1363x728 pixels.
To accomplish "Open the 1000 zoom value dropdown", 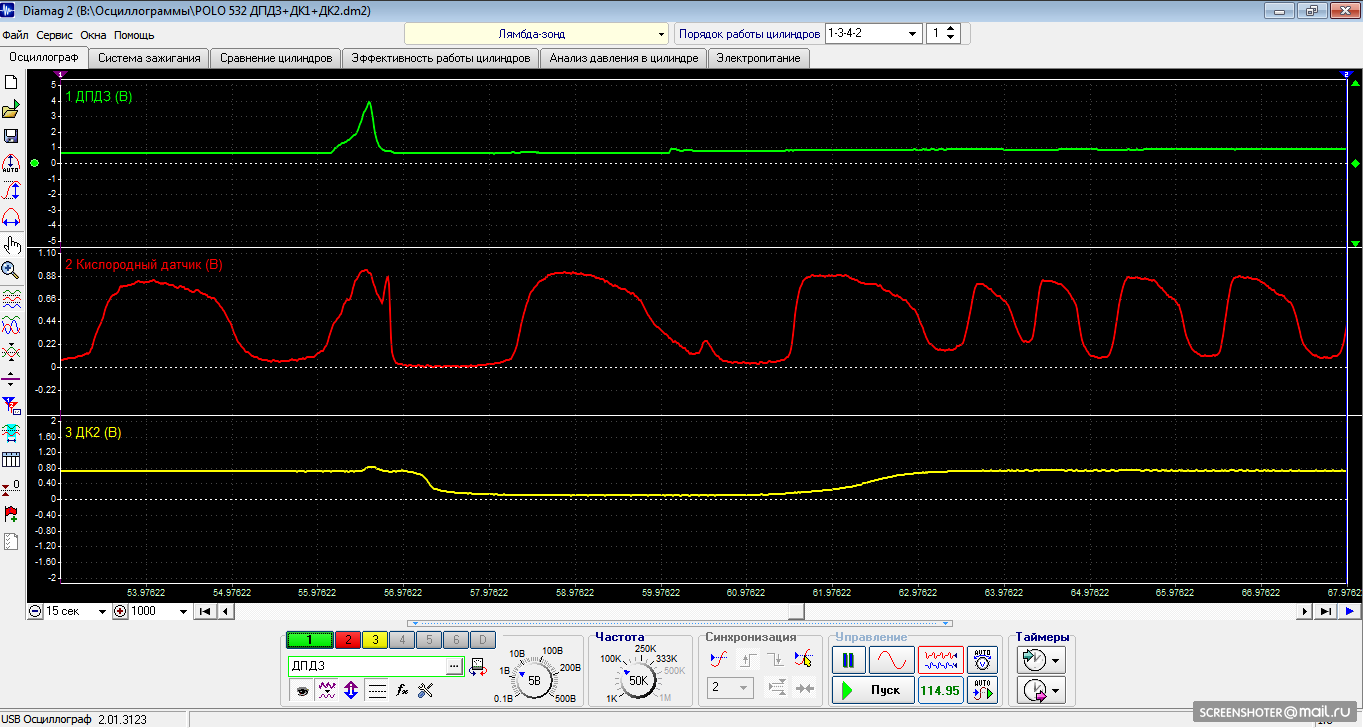I will (x=159, y=611).
